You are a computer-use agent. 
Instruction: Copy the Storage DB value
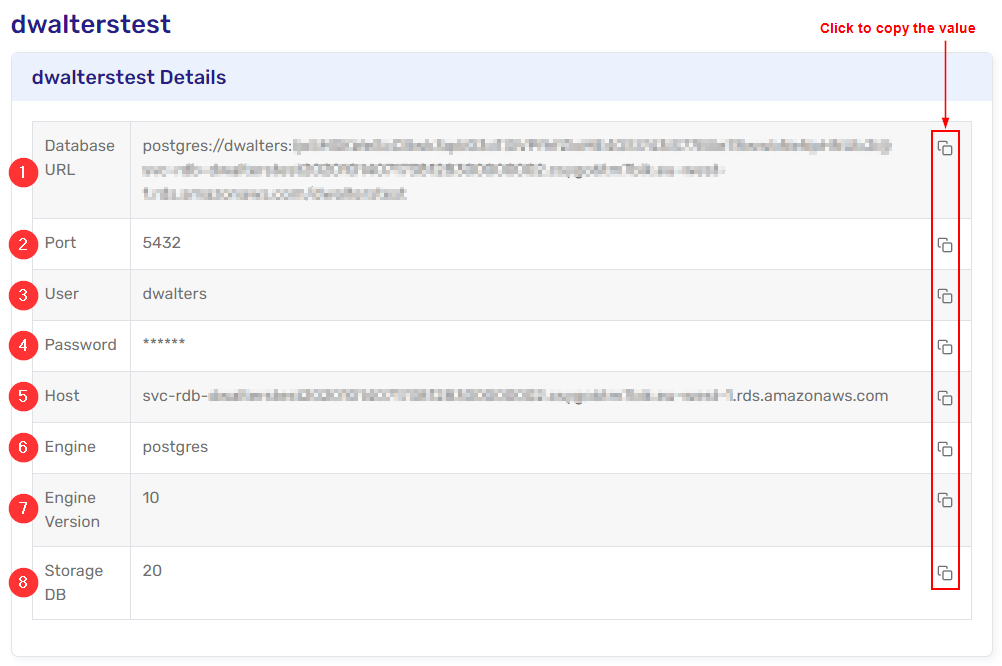(x=945, y=573)
